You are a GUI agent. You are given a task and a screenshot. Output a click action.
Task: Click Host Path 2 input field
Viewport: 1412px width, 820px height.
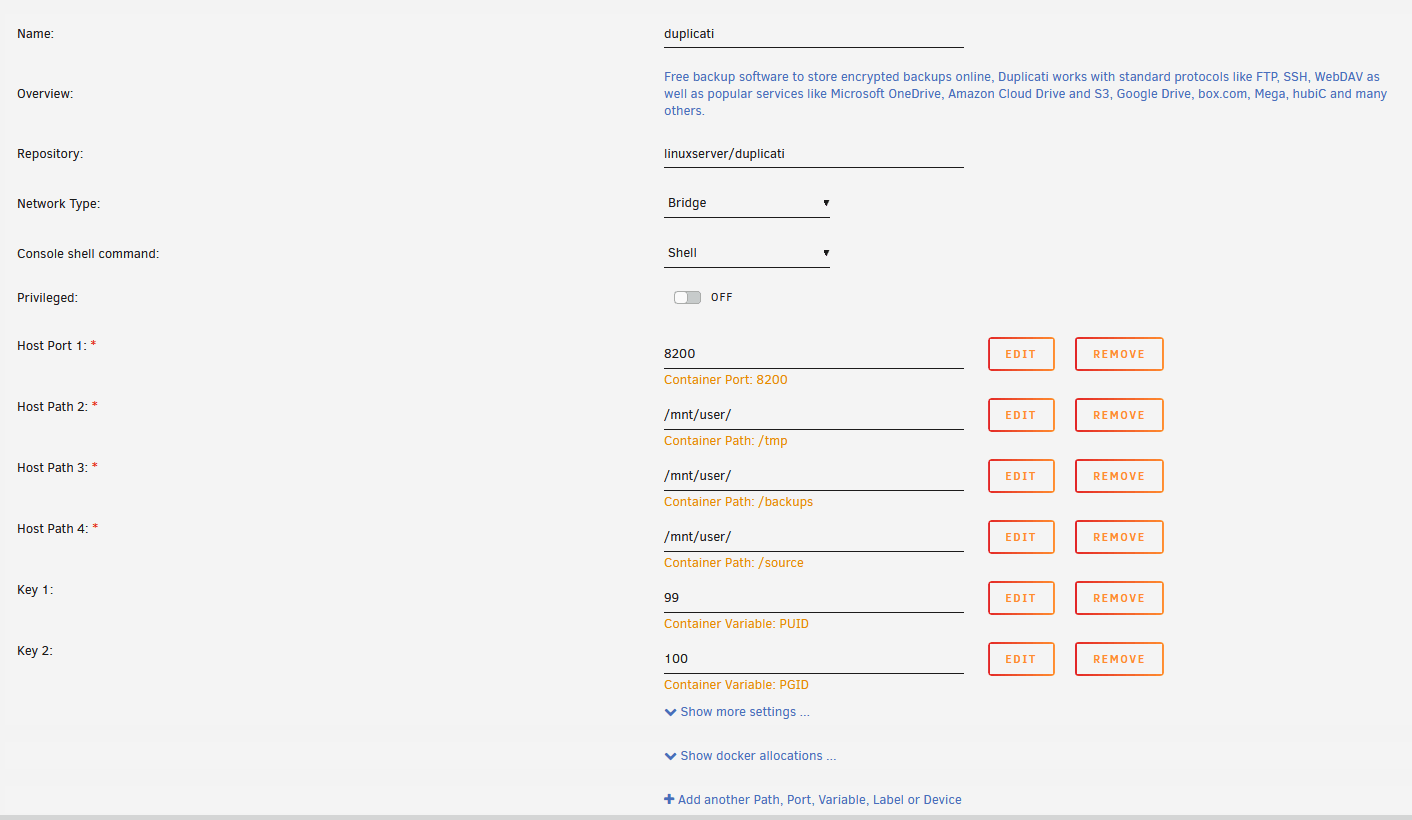click(x=814, y=415)
